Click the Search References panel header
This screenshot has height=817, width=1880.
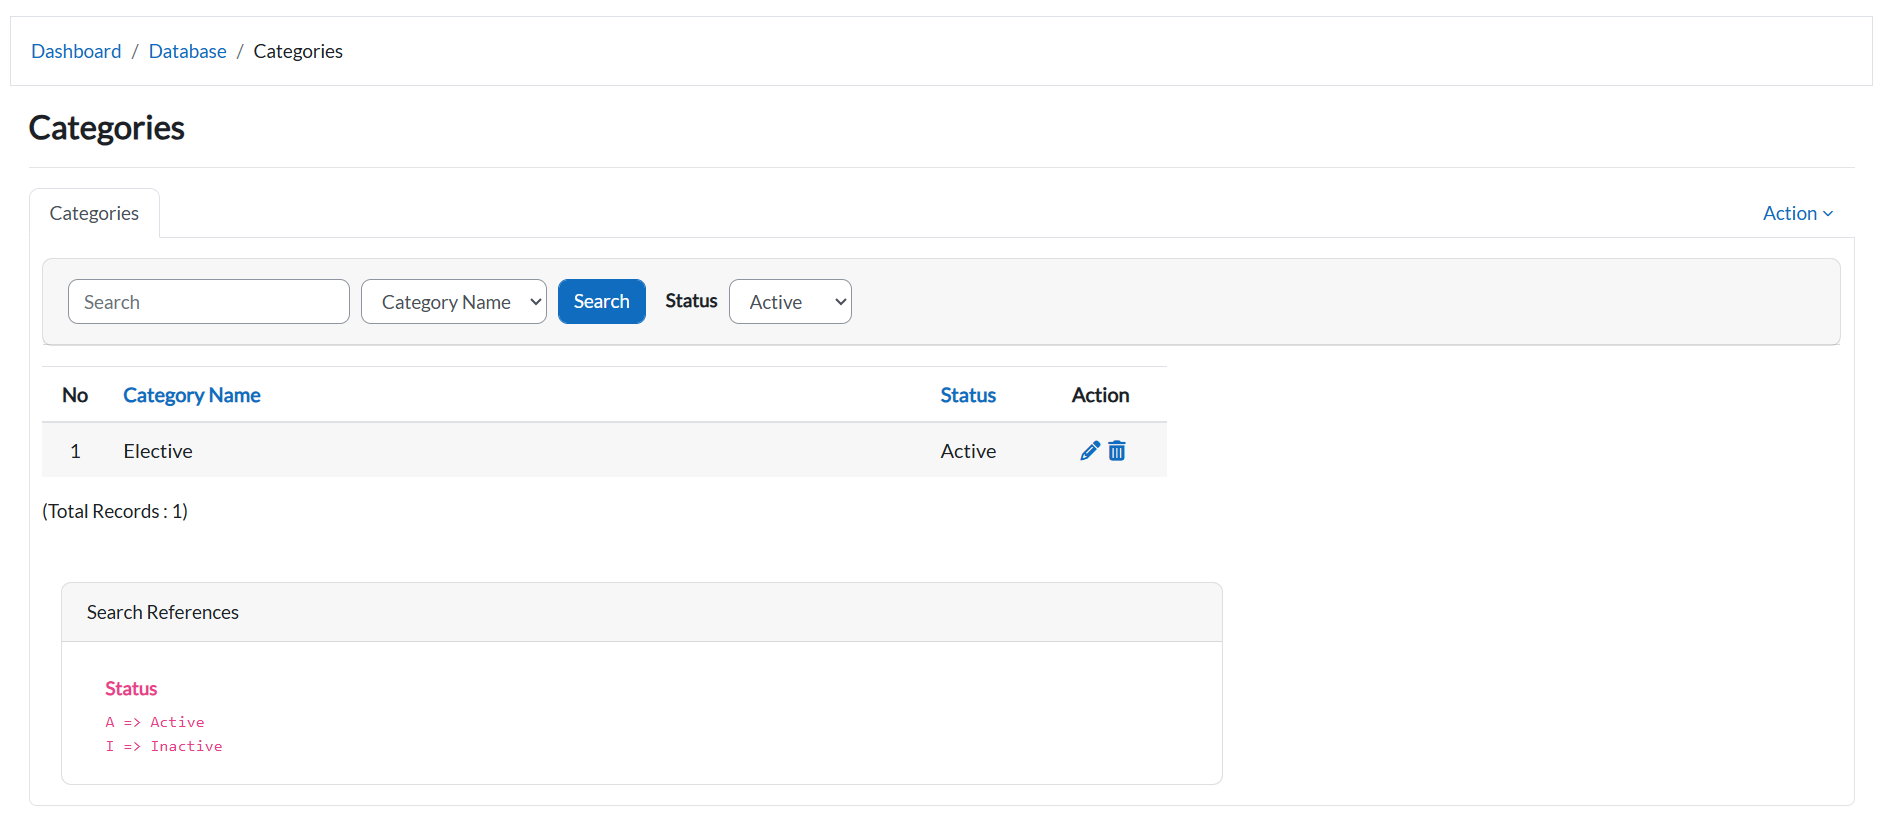162,612
